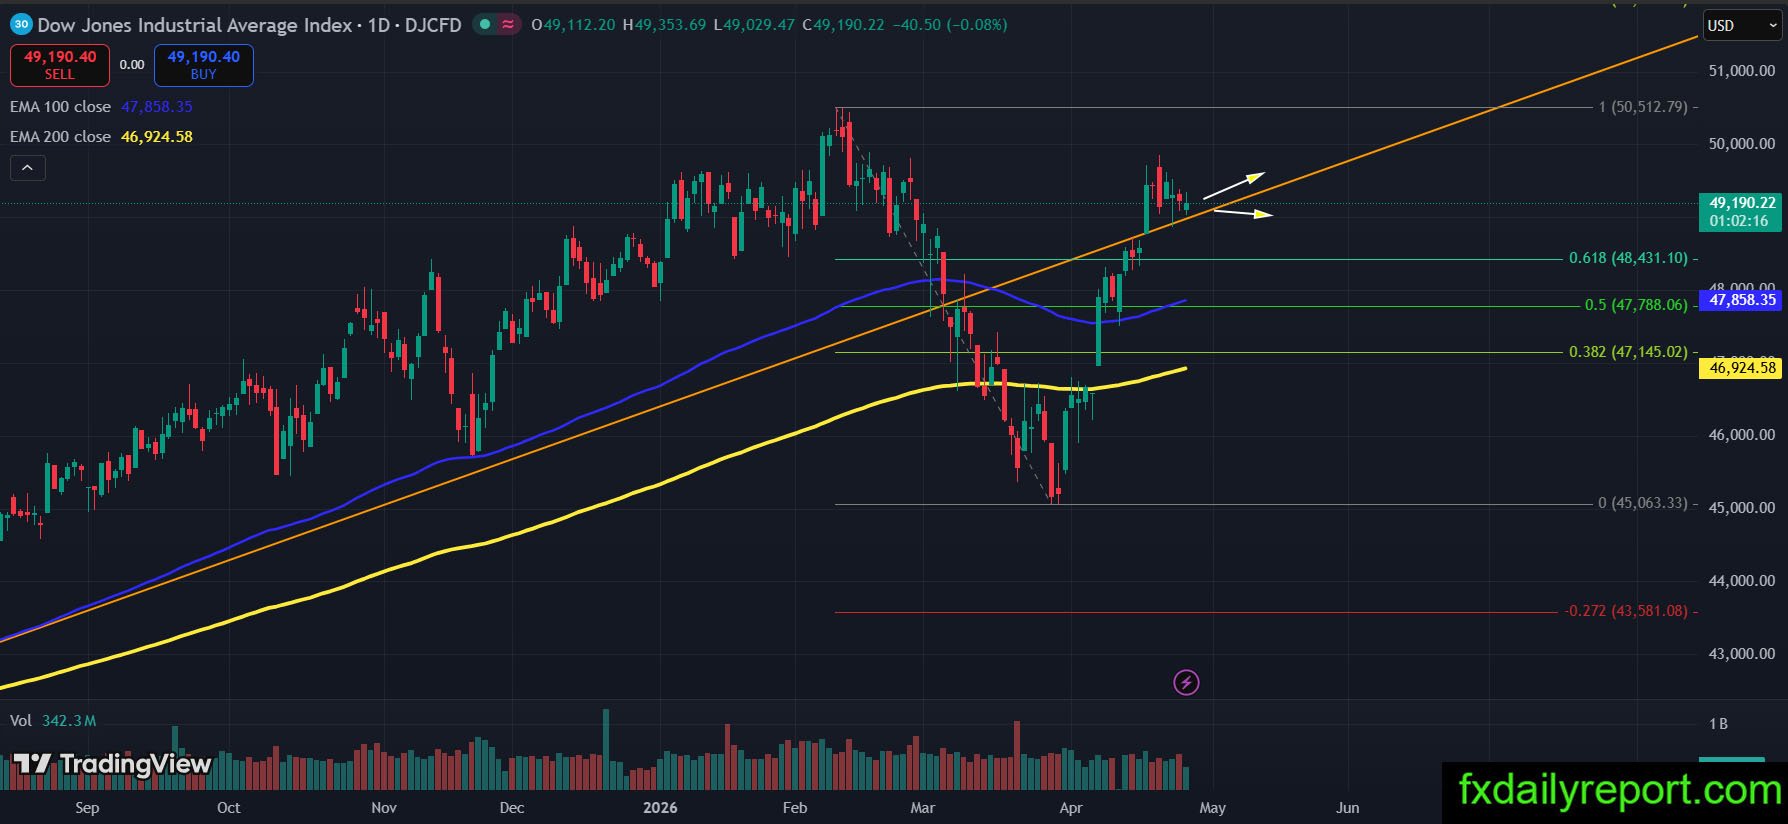Click the Dec label on time axis

click(x=512, y=808)
